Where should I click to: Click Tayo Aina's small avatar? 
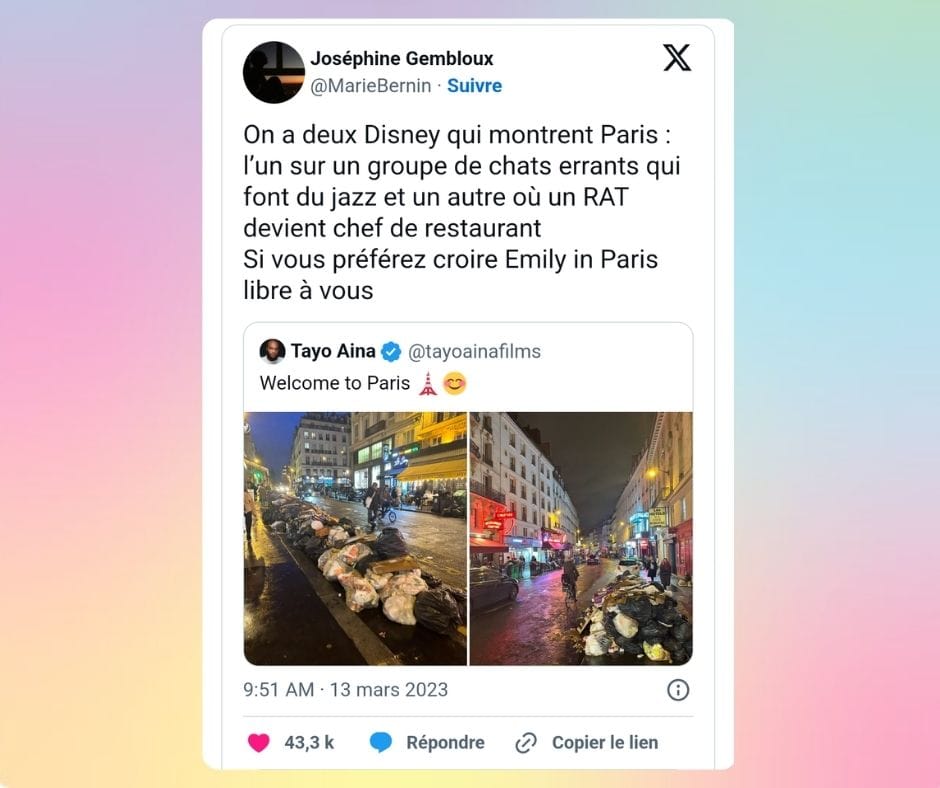tap(272, 351)
